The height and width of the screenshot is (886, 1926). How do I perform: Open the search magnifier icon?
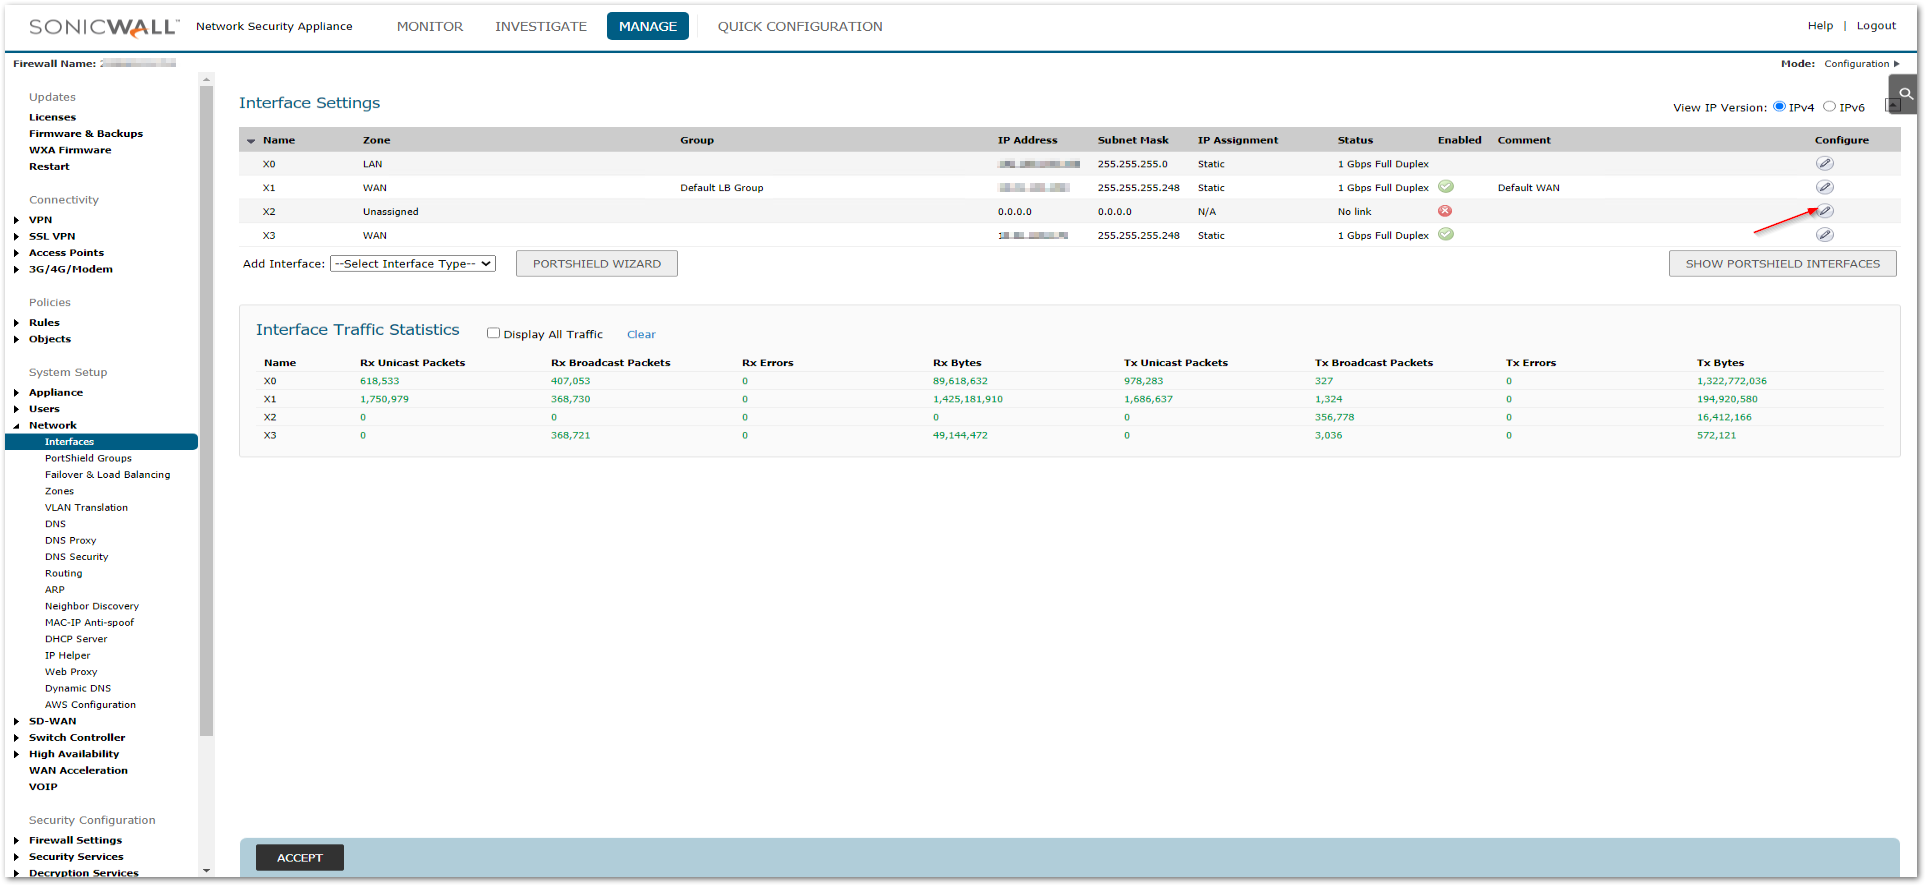tap(1905, 94)
